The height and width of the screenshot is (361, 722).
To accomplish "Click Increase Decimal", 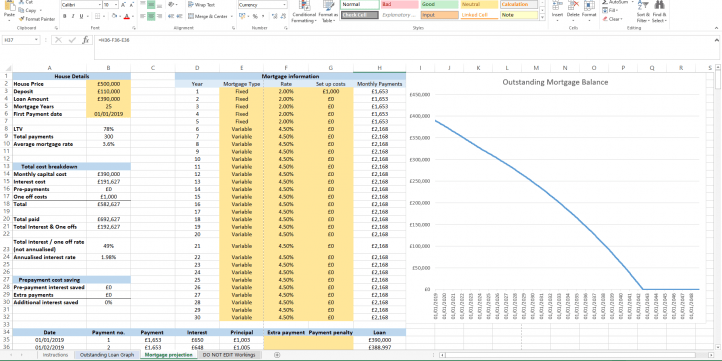I will coord(275,16).
